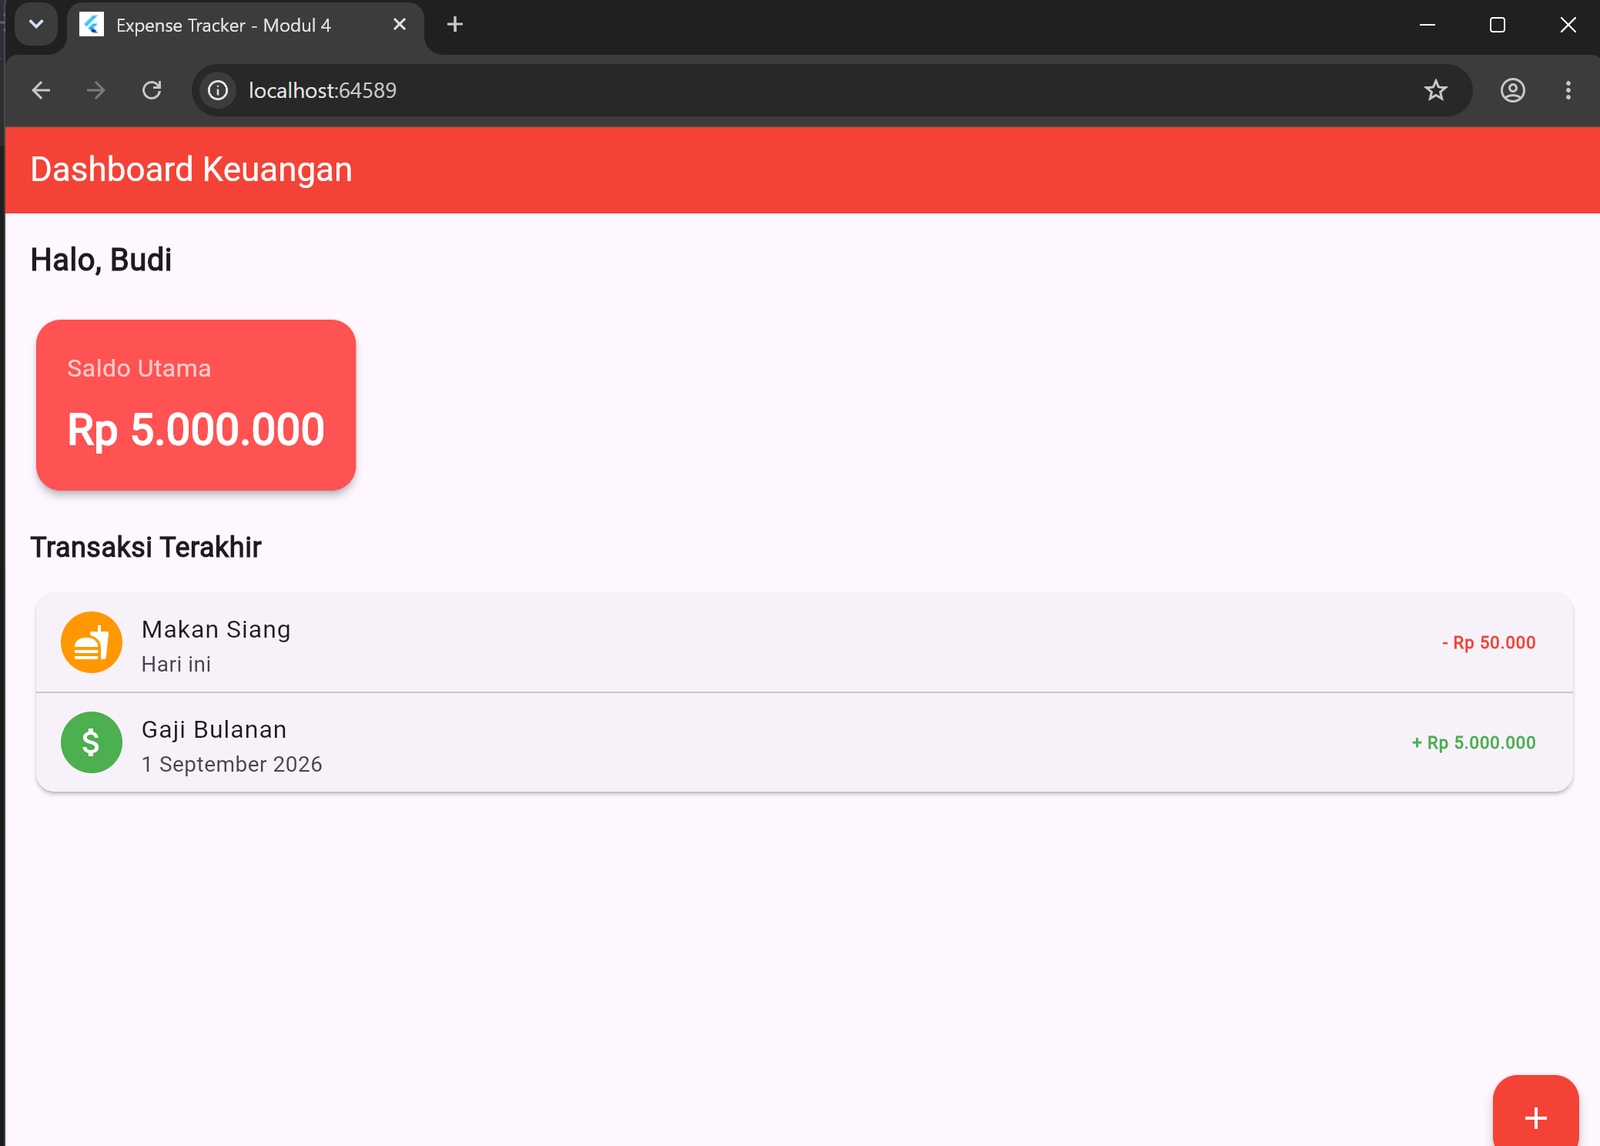This screenshot has width=1600, height=1146.
Task: Click the + Rp 5.000.000 amount
Action: coord(1473,743)
